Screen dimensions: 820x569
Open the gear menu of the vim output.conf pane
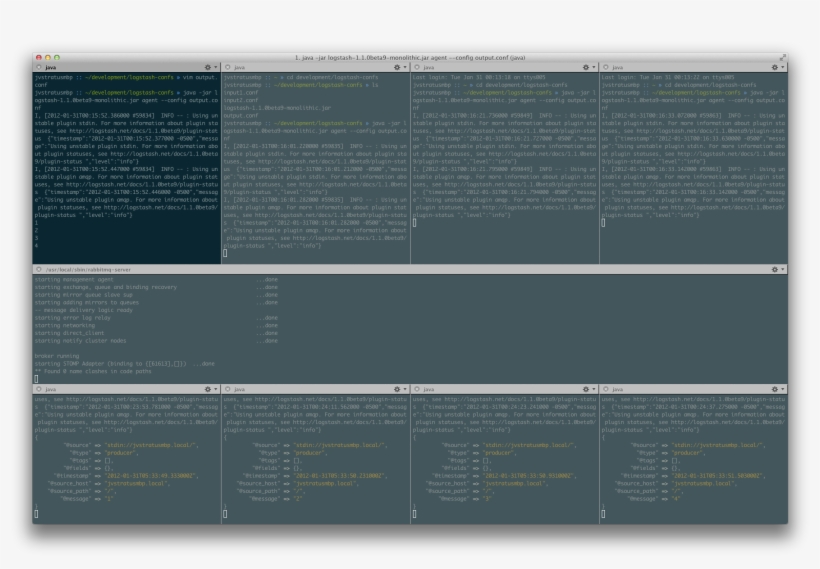pyautogui.click(x=208, y=67)
